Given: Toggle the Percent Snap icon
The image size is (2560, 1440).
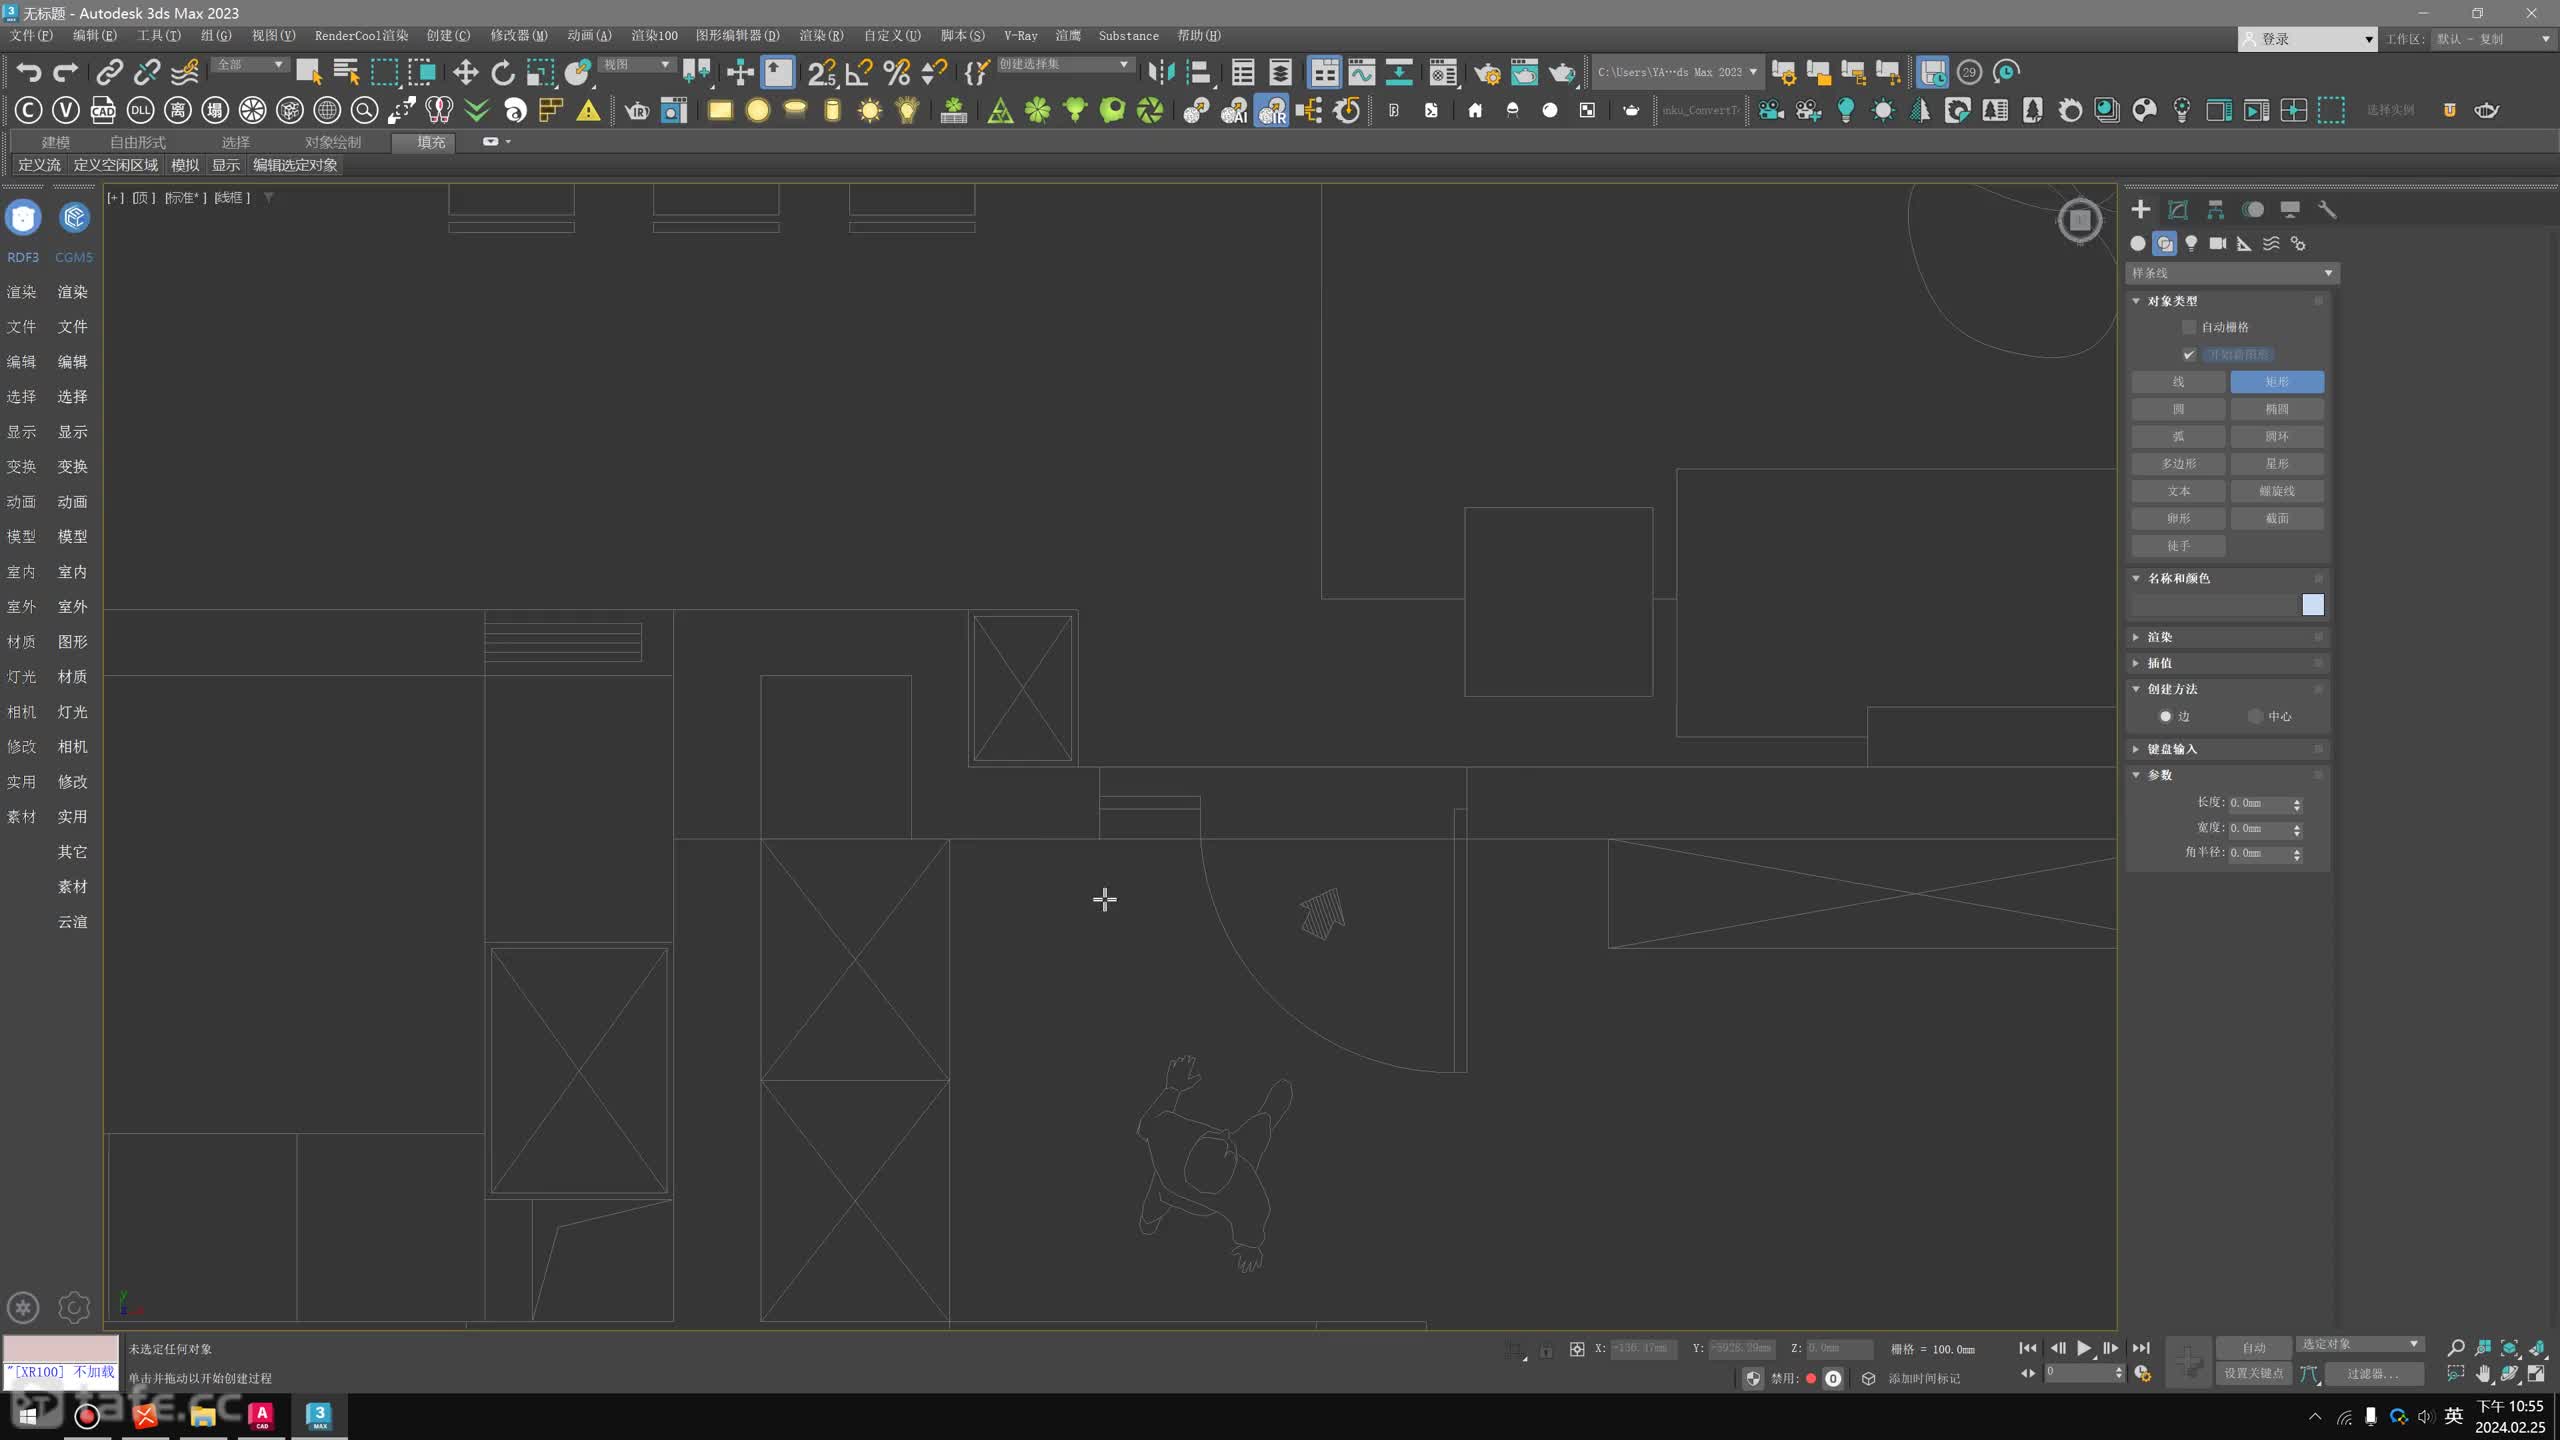Looking at the screenshot, I should coord(897,72).
